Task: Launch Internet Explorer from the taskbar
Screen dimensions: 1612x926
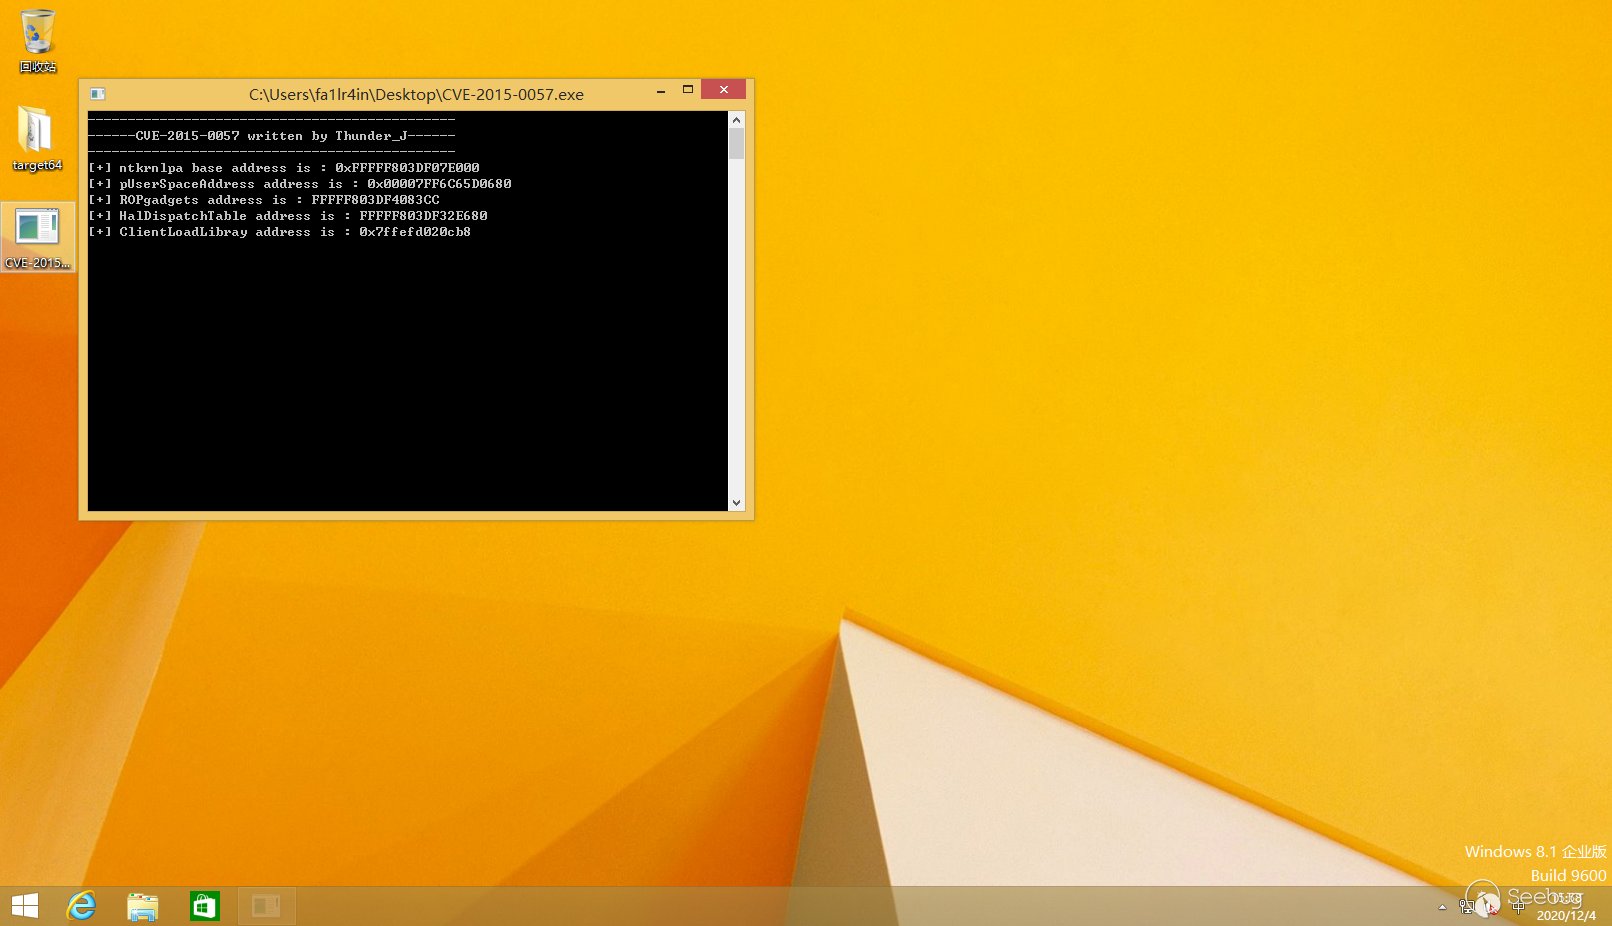Action: tap(81, 906)
